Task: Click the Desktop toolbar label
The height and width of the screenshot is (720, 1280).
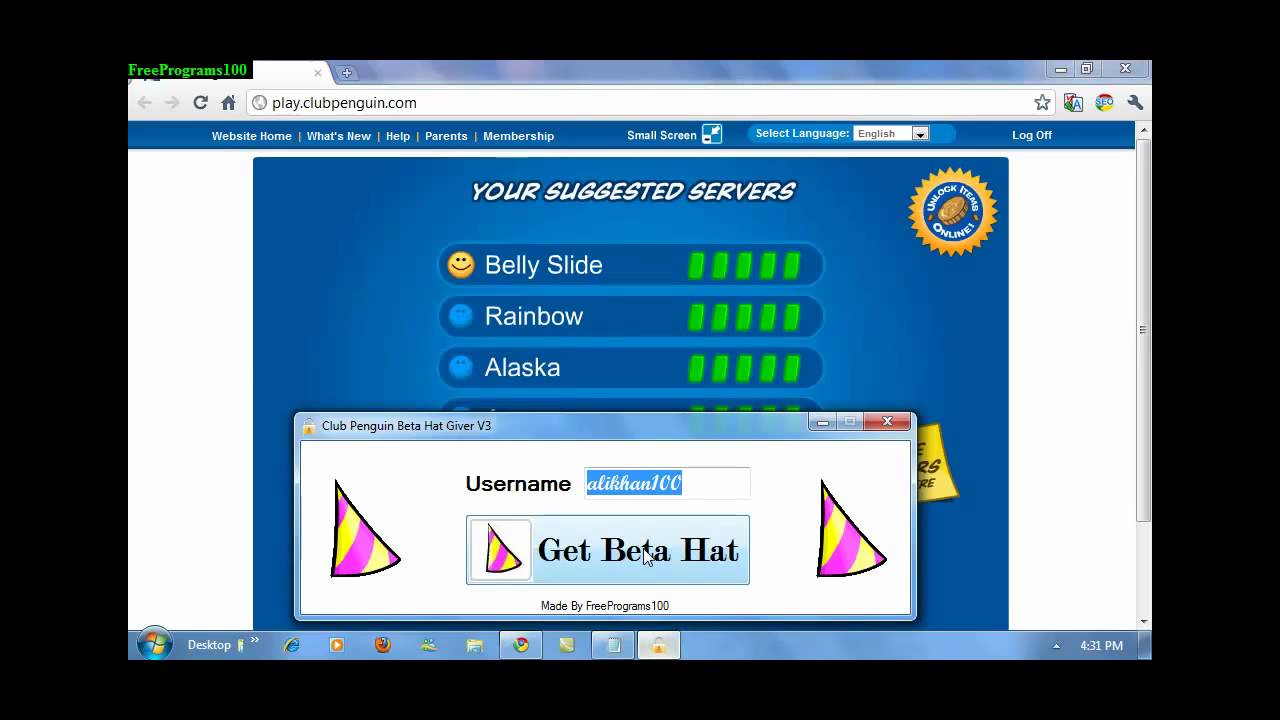Action: click(209, 645)
